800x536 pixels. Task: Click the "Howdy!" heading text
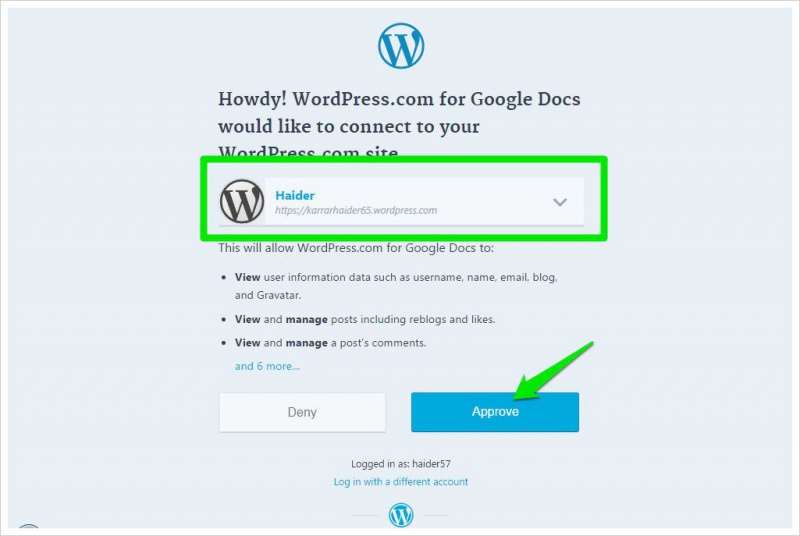[x=253, y=99]
